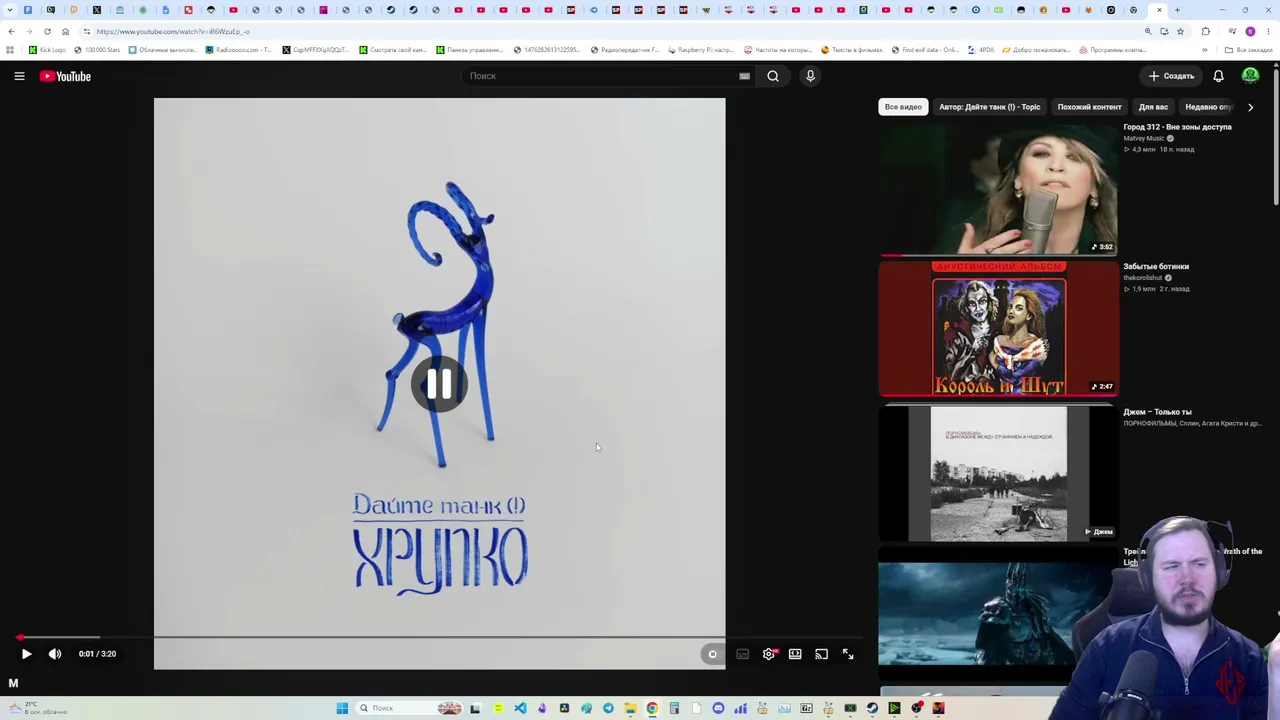The image size is (1280, 720).
Task: Expand hidden bookmarks with the chevron
Action: pyautogui.click(x=1205, y=50)
